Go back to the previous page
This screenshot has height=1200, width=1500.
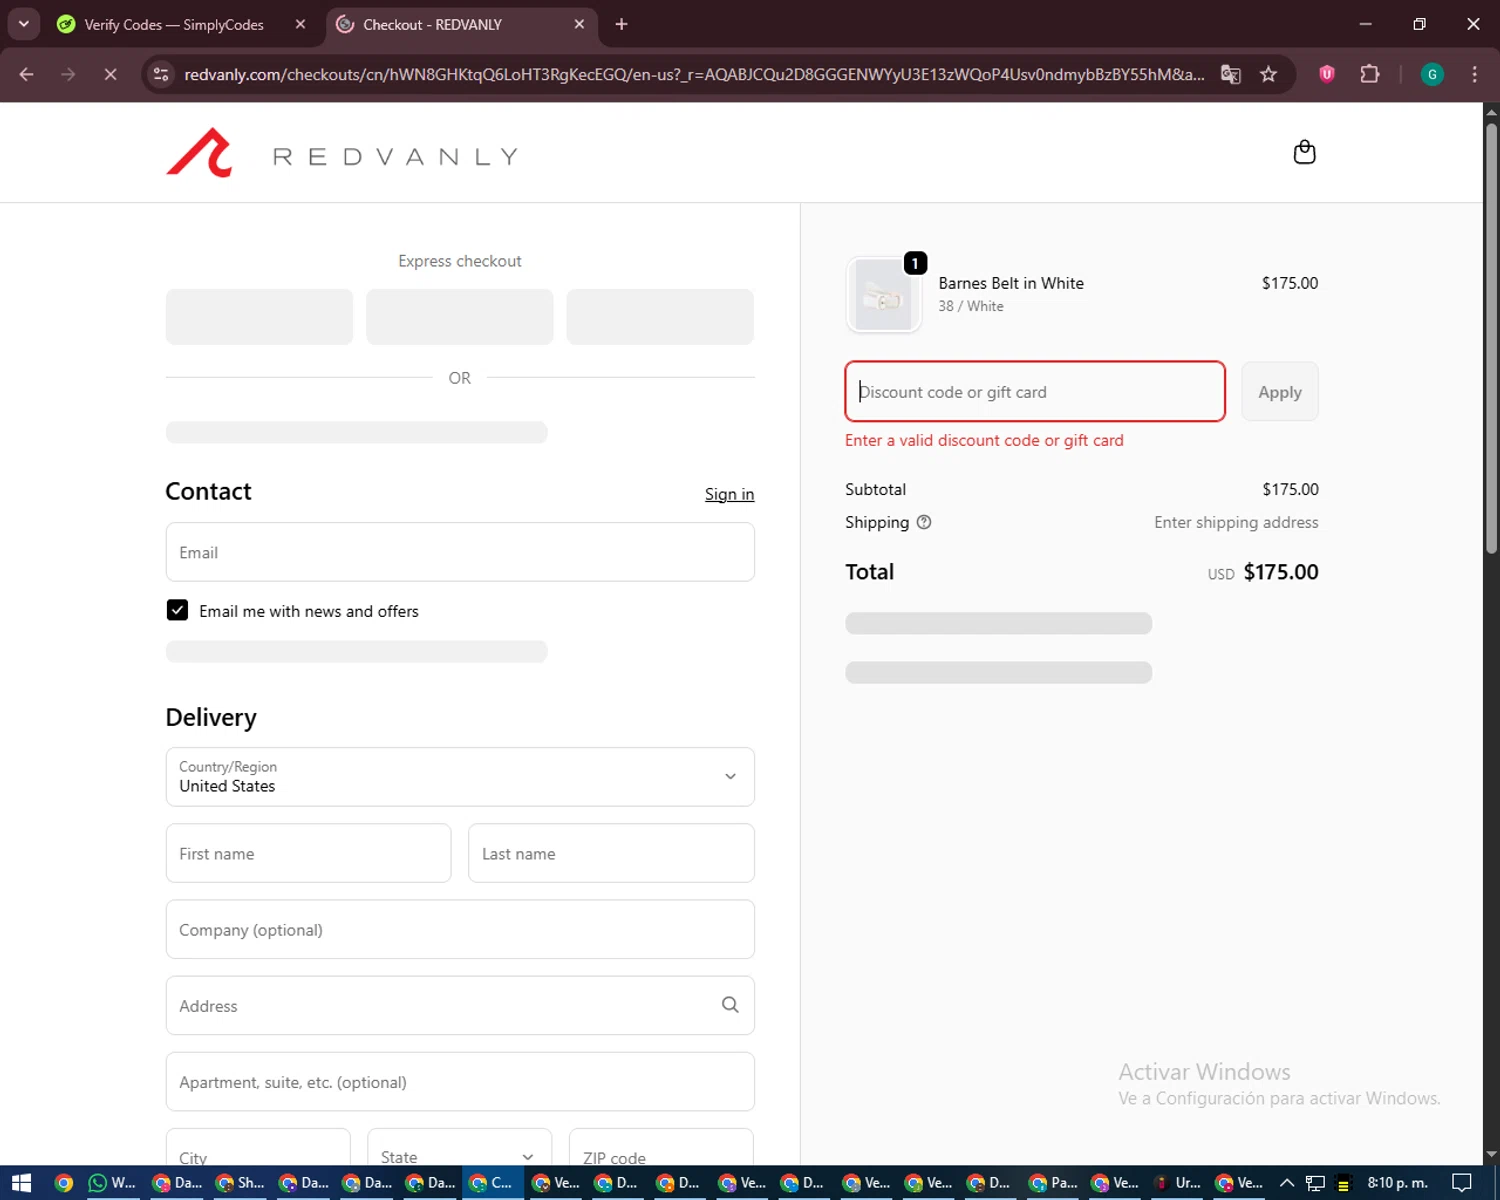click(x=27, y=74)
